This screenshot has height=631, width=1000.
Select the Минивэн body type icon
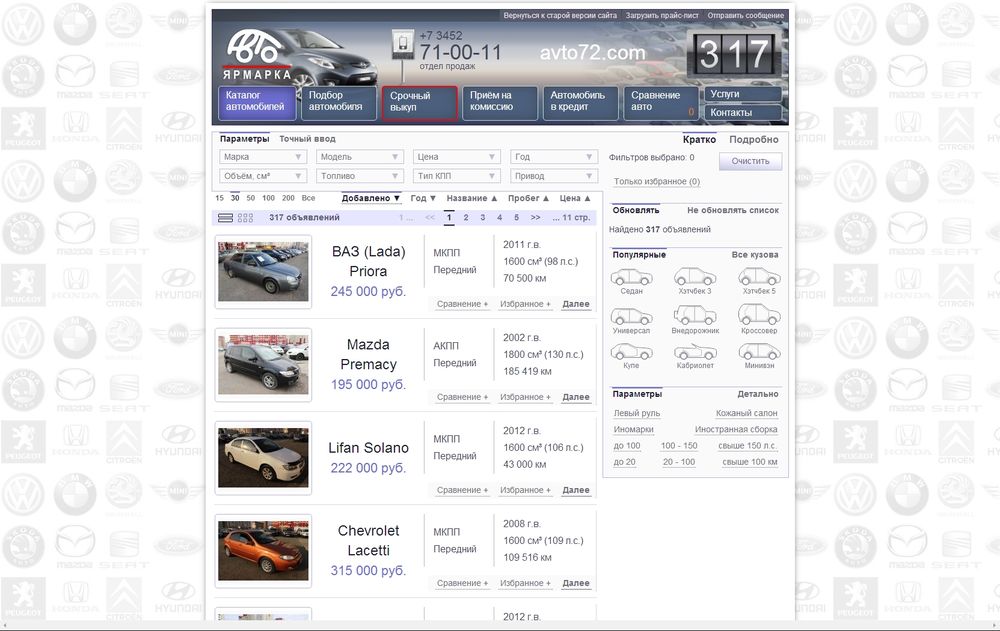759,352
